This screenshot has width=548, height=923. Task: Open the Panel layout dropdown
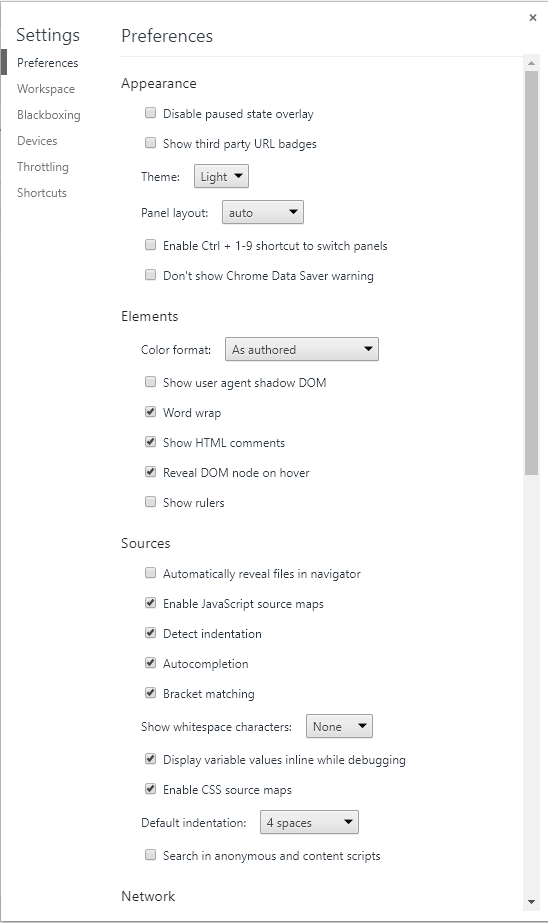[263, 213]
